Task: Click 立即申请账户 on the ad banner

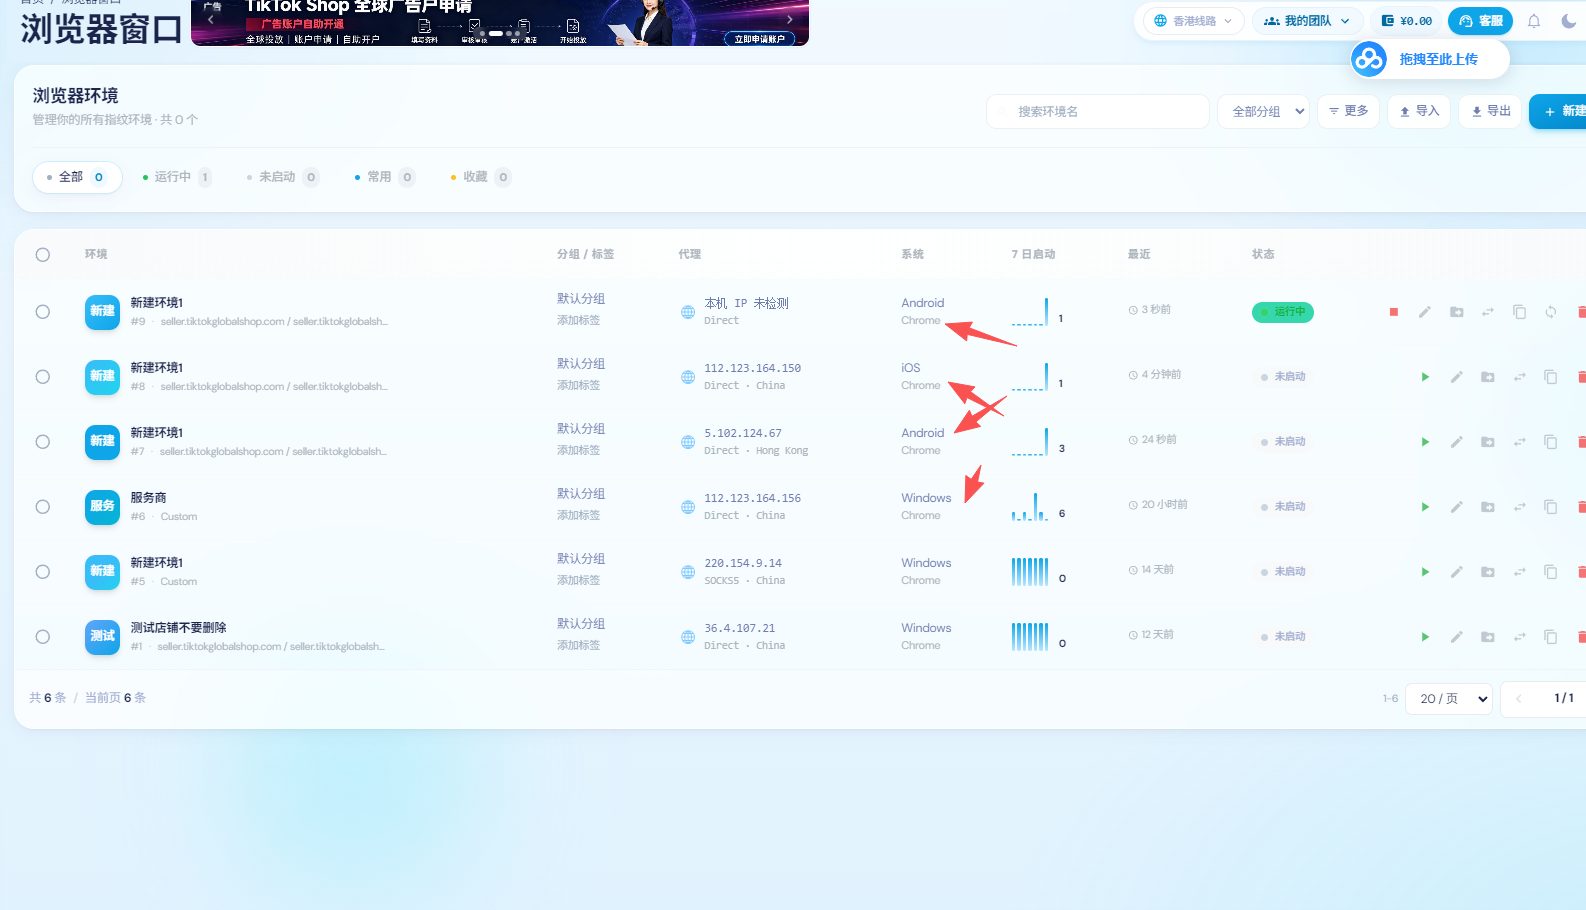Action: coord(759,39)
